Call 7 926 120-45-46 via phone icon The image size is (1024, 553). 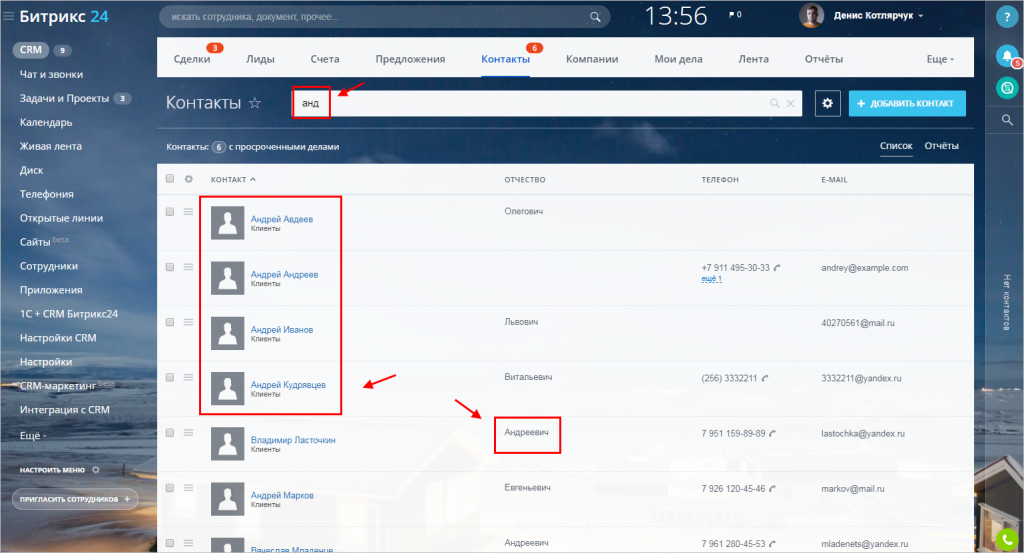[773, 488]
